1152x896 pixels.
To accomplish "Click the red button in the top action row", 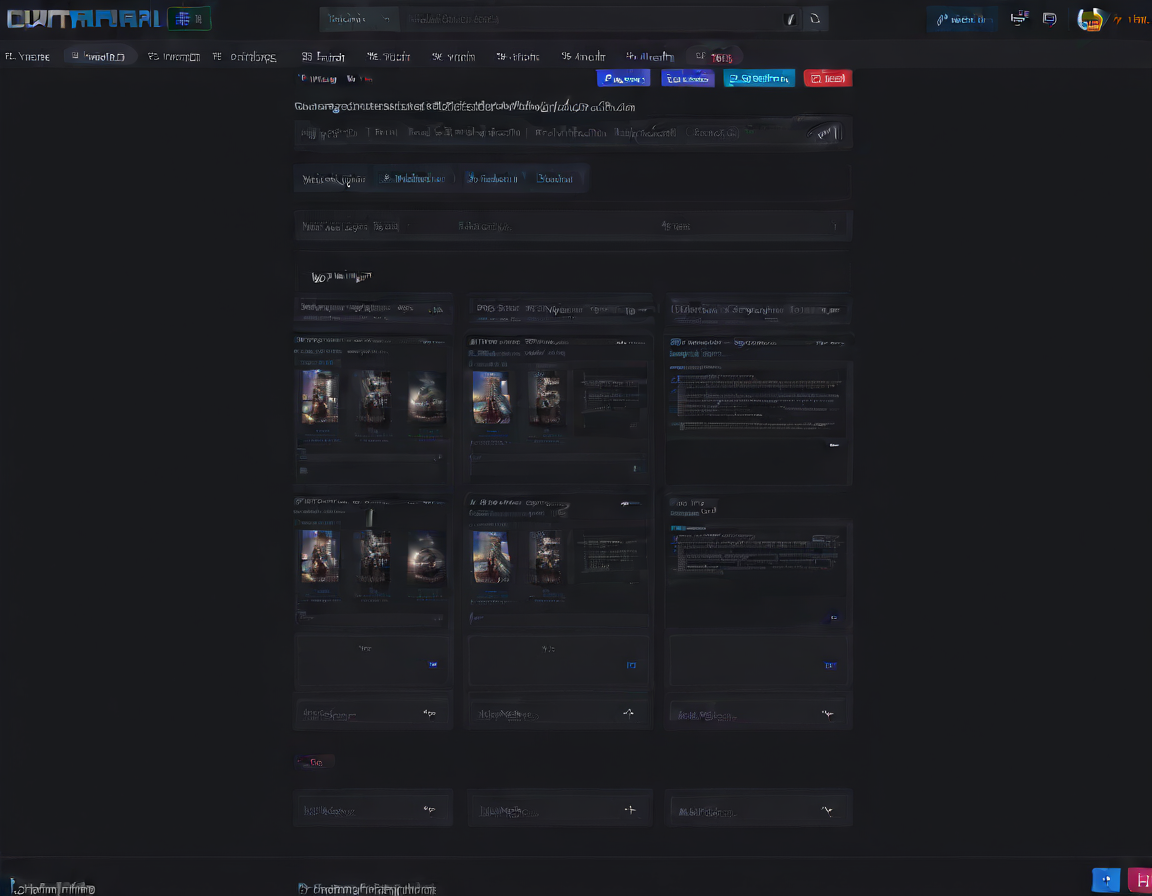I will pyautogui.click(x=828, y=78).
